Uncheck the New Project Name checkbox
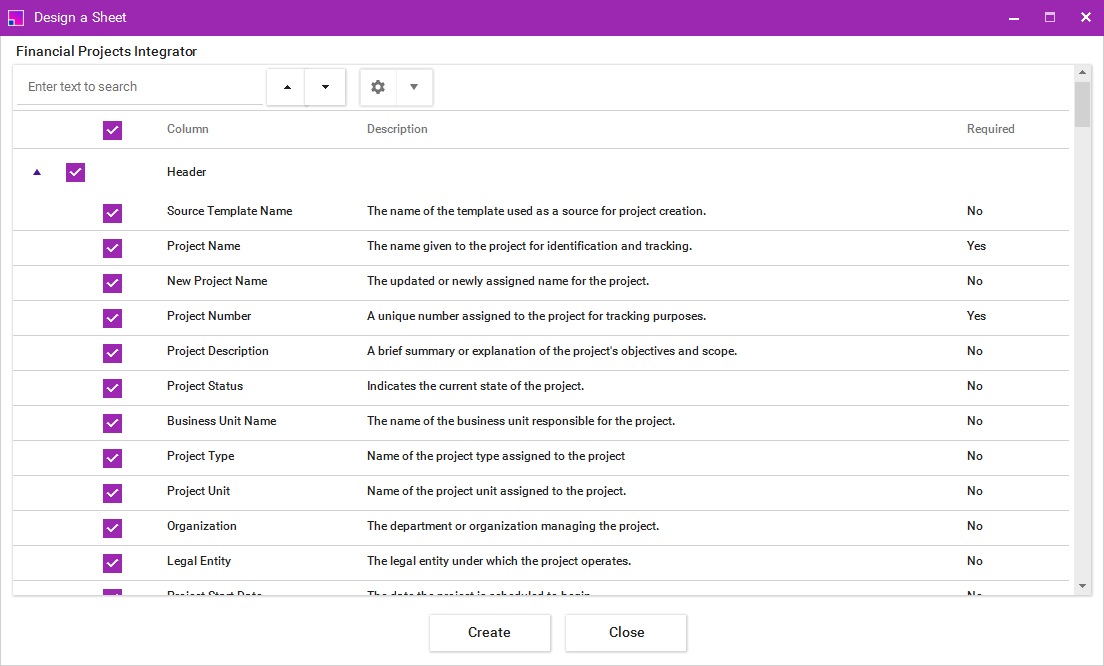This screenshot has width=1104, height=666. 113,283
